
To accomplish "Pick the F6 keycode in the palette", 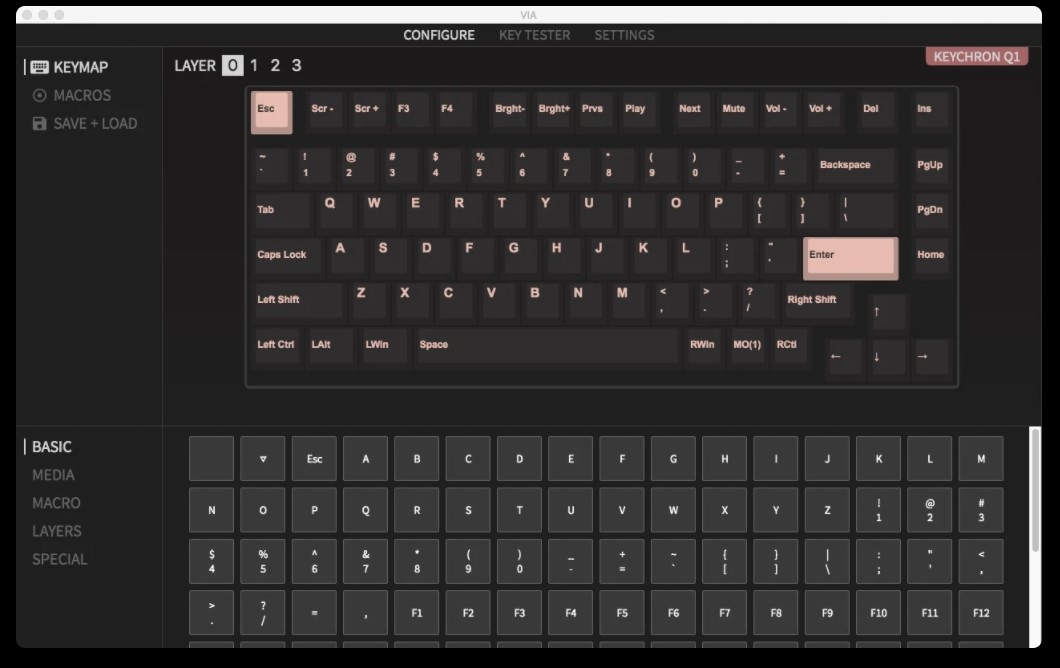I will point(673,613).
